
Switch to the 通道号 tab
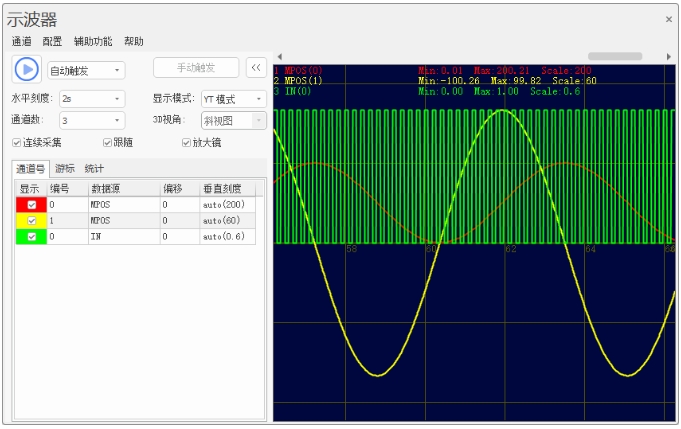30,169
